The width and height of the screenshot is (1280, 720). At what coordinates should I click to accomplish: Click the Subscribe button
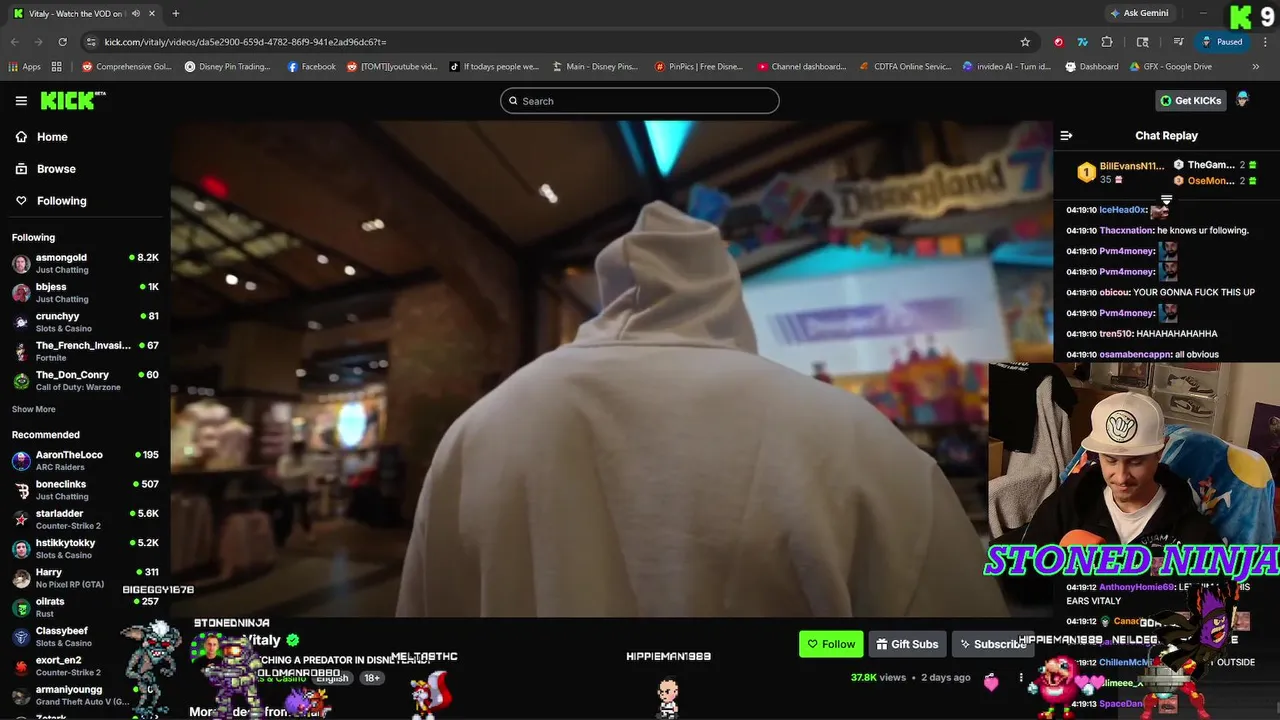(993, 644)
